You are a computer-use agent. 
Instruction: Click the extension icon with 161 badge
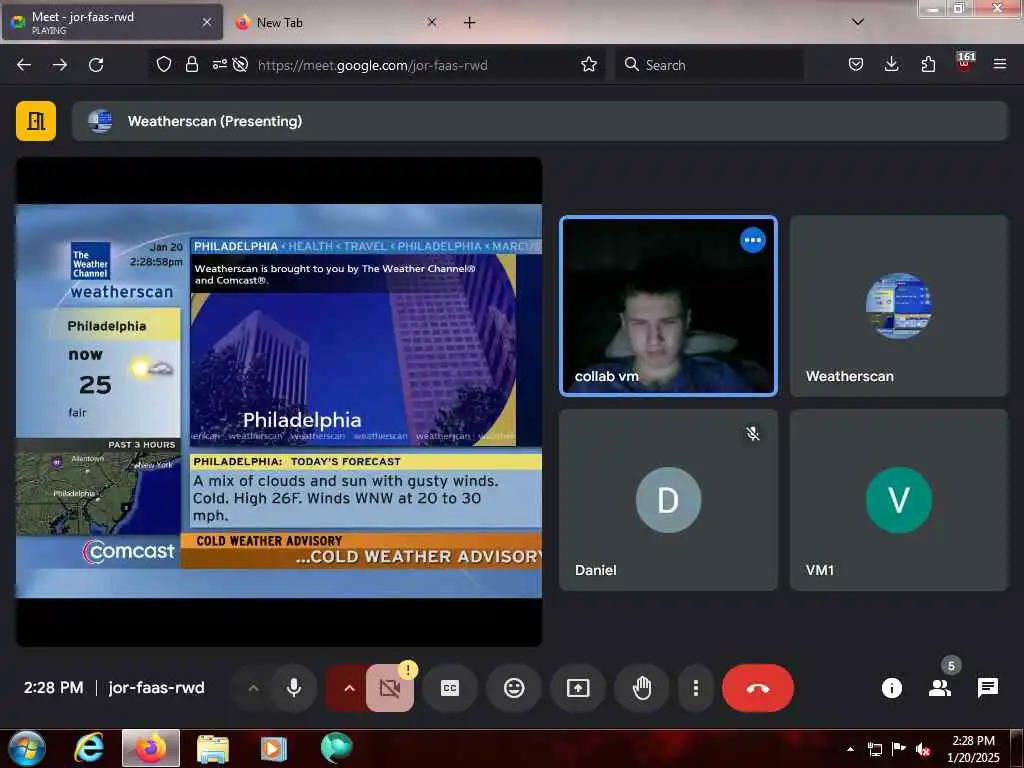[x=965, y=62]
